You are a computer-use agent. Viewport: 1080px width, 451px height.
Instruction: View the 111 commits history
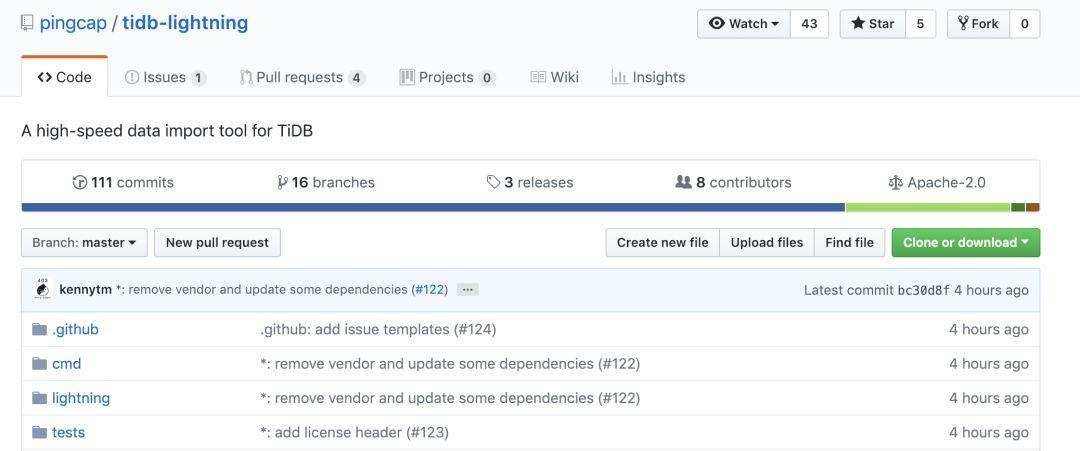(123, 182)
